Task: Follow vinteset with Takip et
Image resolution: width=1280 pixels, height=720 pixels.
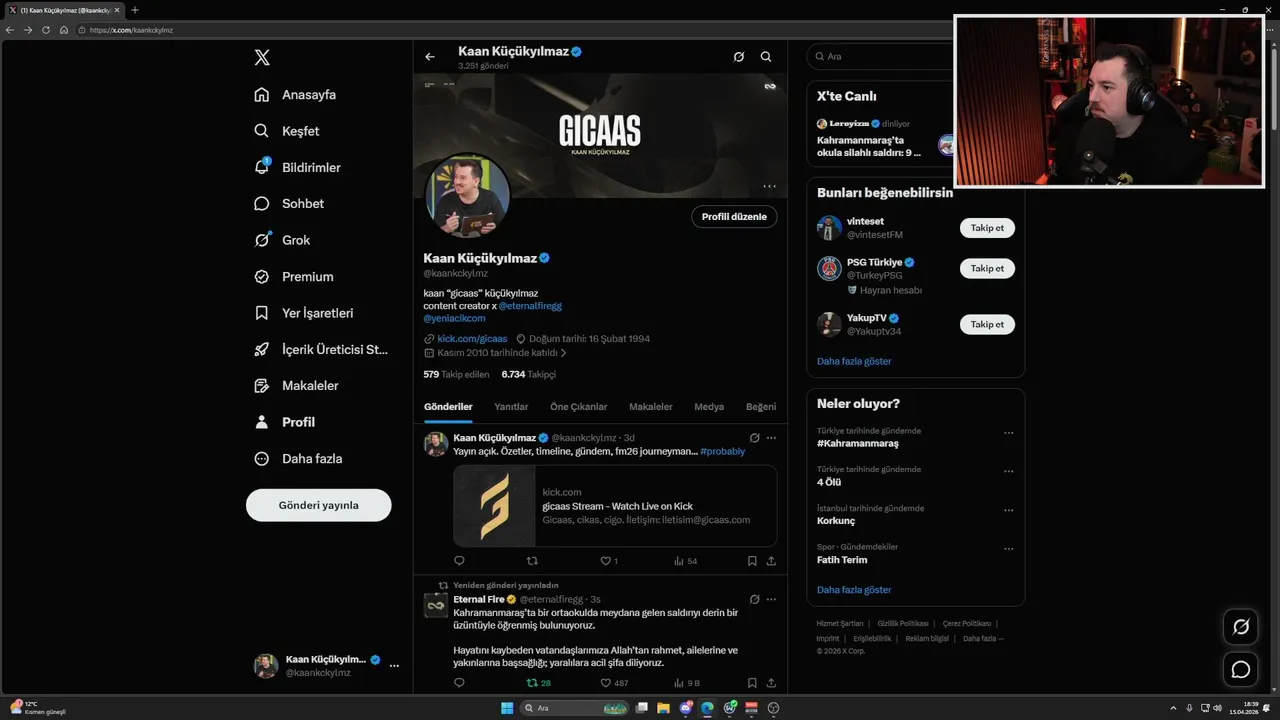Action: (x=987, y=228)
